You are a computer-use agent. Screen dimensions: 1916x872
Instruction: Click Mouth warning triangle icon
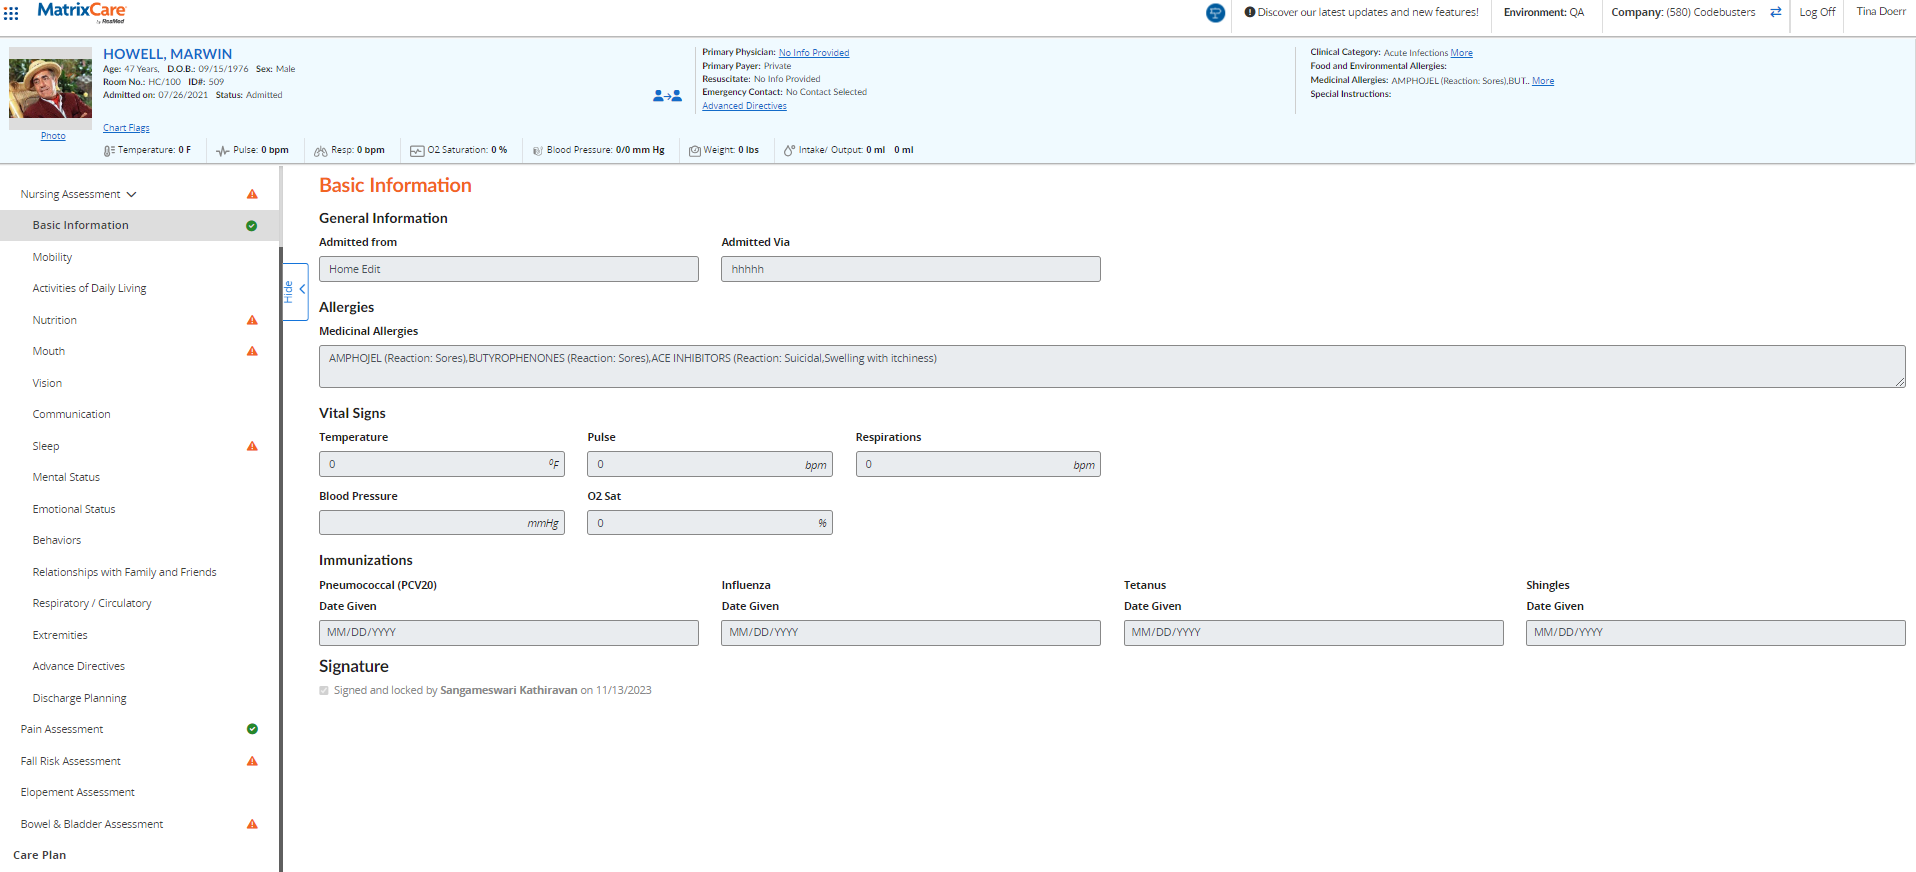pos(252,351)
